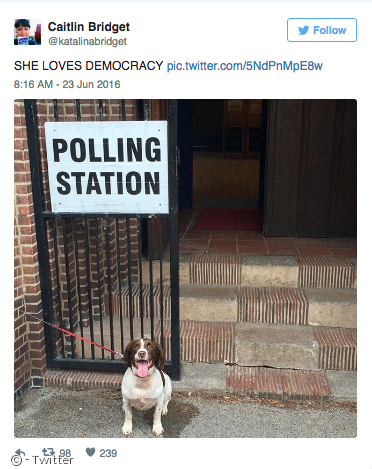The image size is (372, 469).
Task: Open Caitlin Bridget's profile avatar
Action: 27,32
